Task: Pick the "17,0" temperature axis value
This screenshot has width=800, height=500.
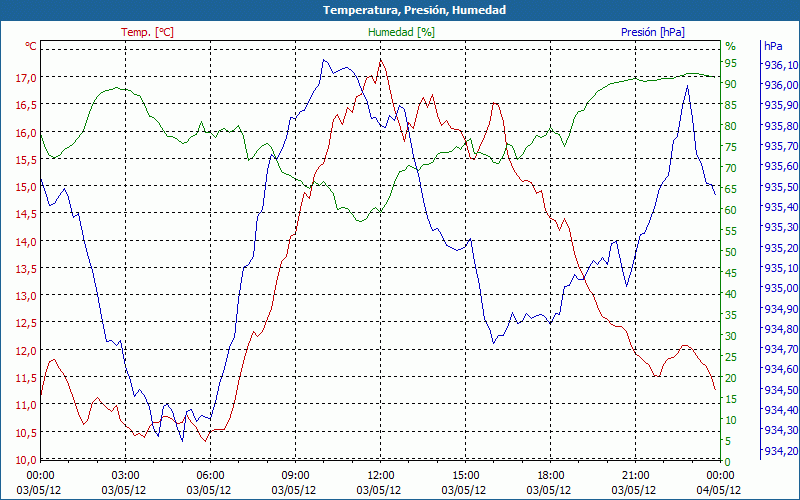Action: tap(27, 78)
